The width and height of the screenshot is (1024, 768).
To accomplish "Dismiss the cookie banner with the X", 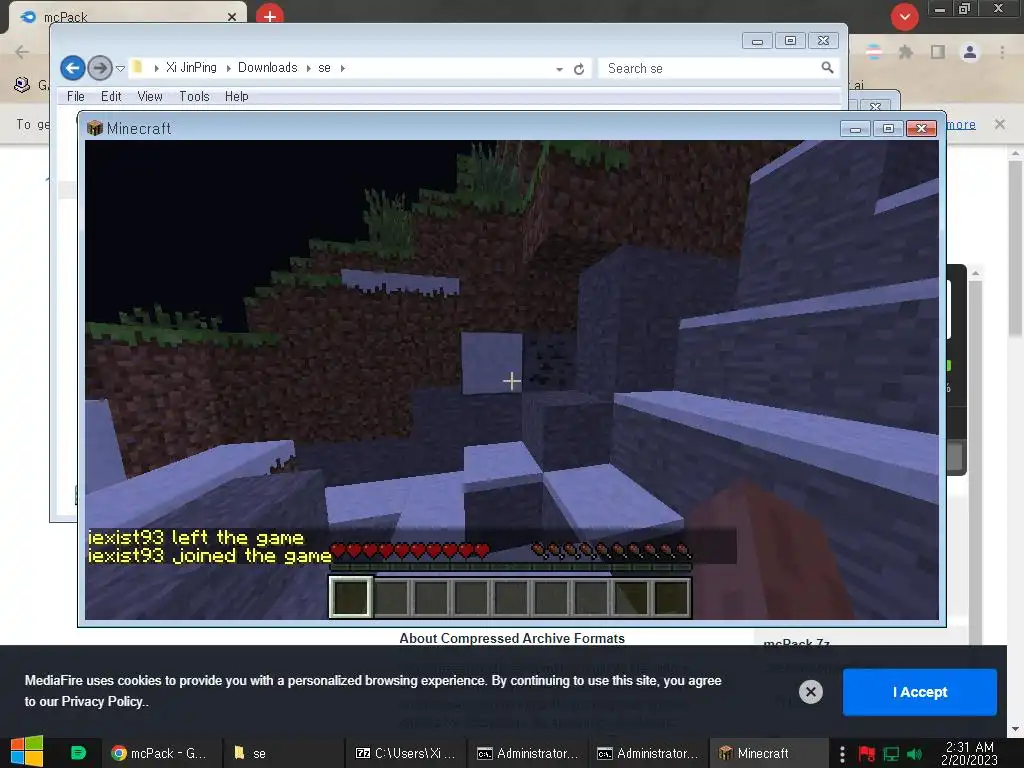I will click(810, 692).
